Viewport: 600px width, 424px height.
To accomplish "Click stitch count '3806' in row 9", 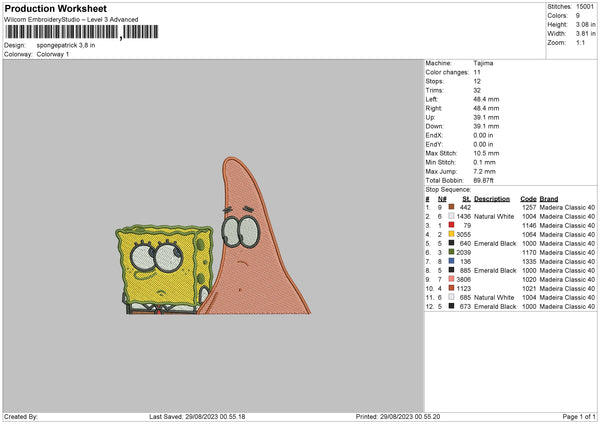I will point(463,279).
